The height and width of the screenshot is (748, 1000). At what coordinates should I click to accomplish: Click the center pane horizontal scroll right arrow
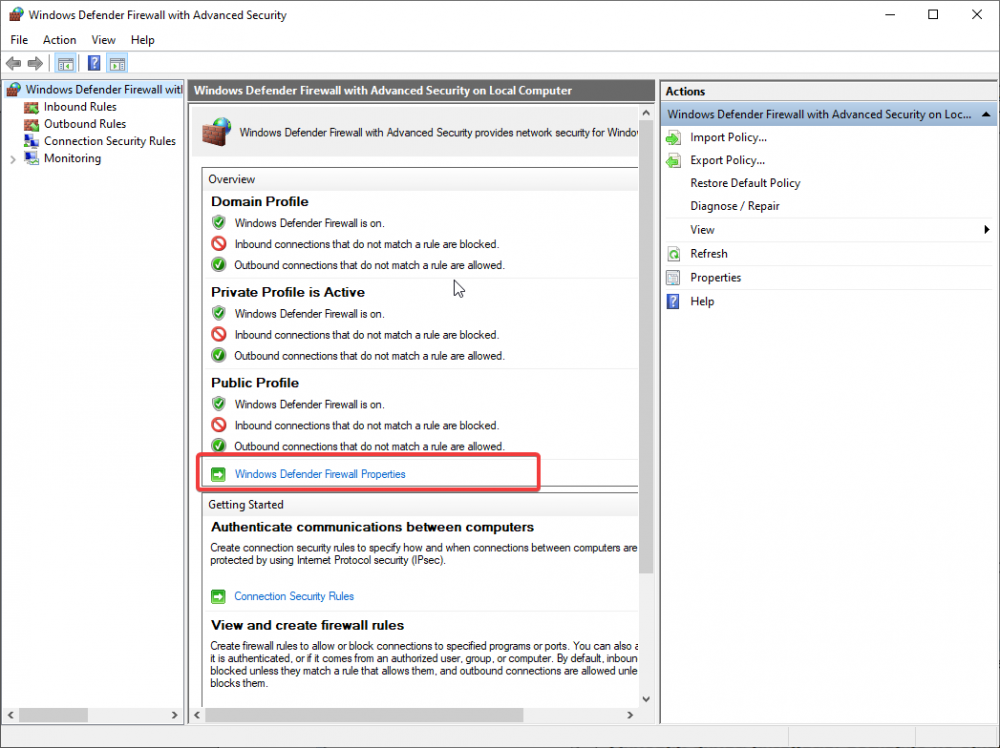tap(630, 715)
